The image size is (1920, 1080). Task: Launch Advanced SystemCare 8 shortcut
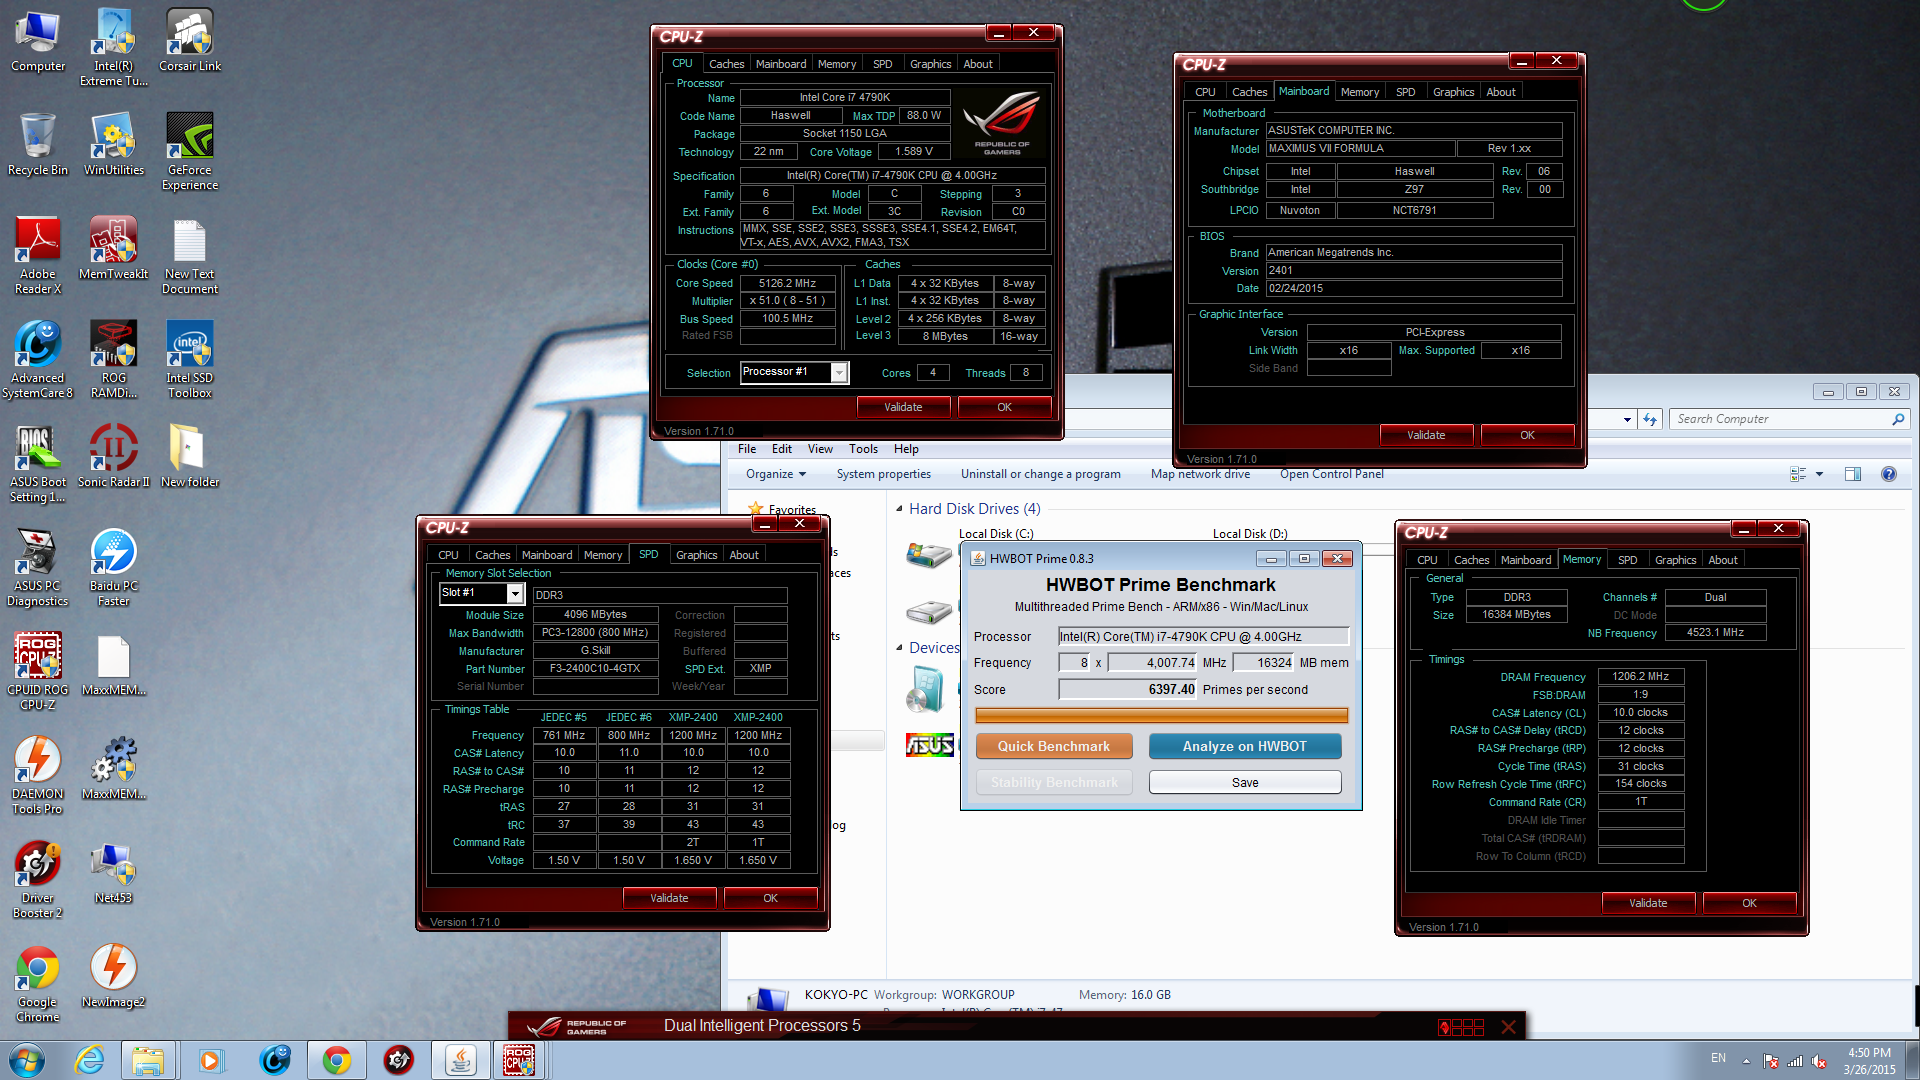(38, 360)
